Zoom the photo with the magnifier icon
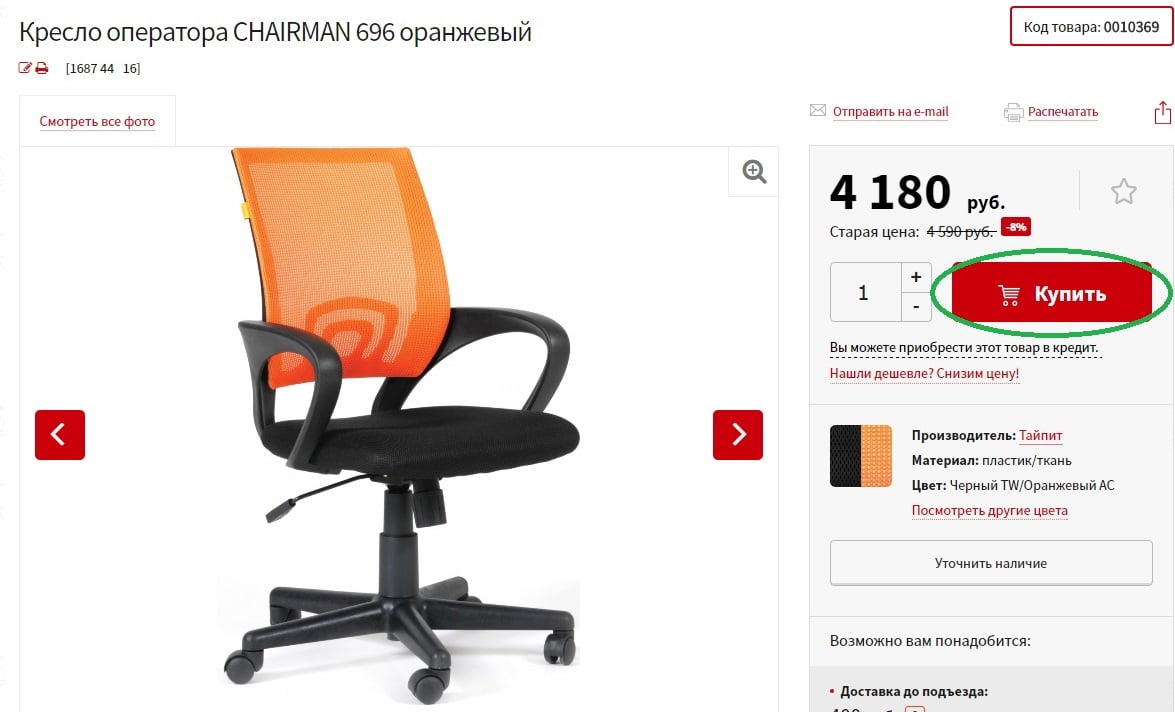The image size is (1175, 712). point(754,172)
